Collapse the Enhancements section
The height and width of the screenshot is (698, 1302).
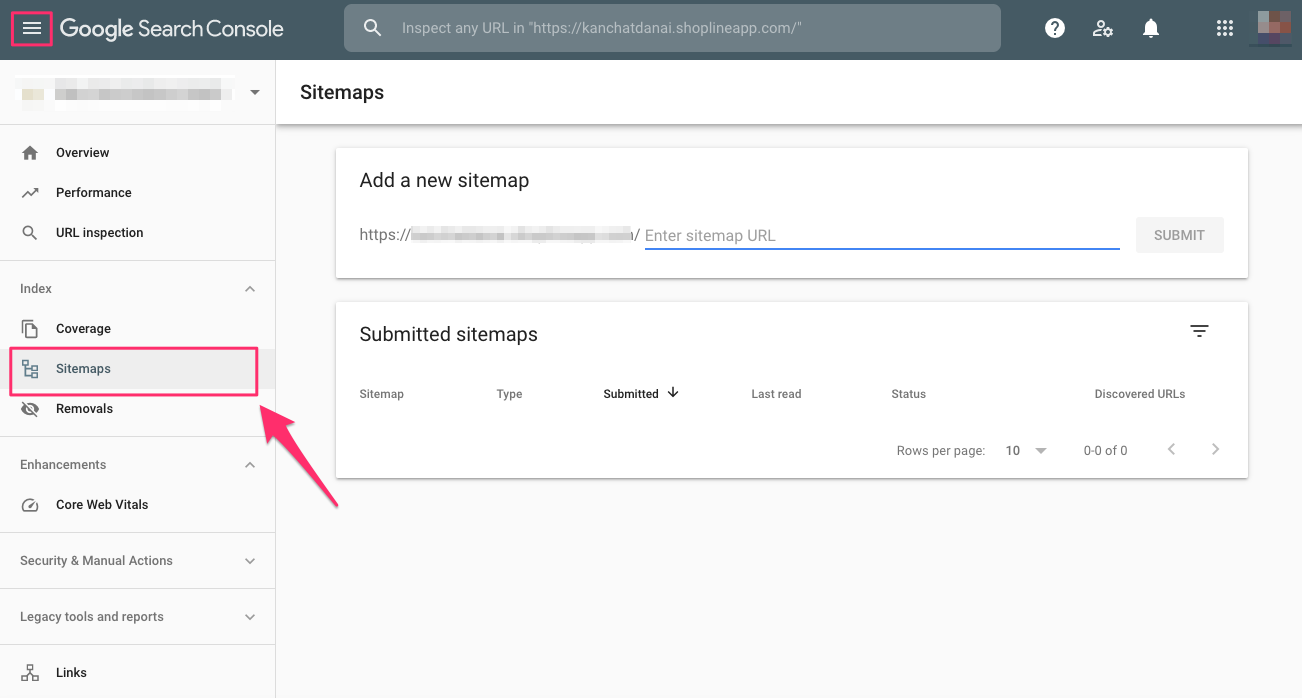coord(250,465)
